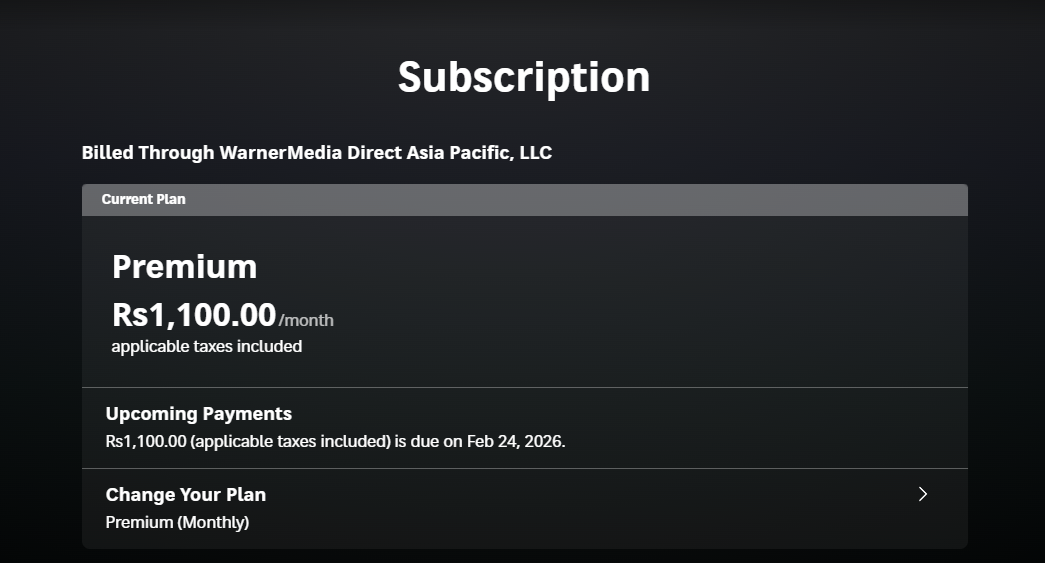Click the "/month" billing period label

click(306, 321)
